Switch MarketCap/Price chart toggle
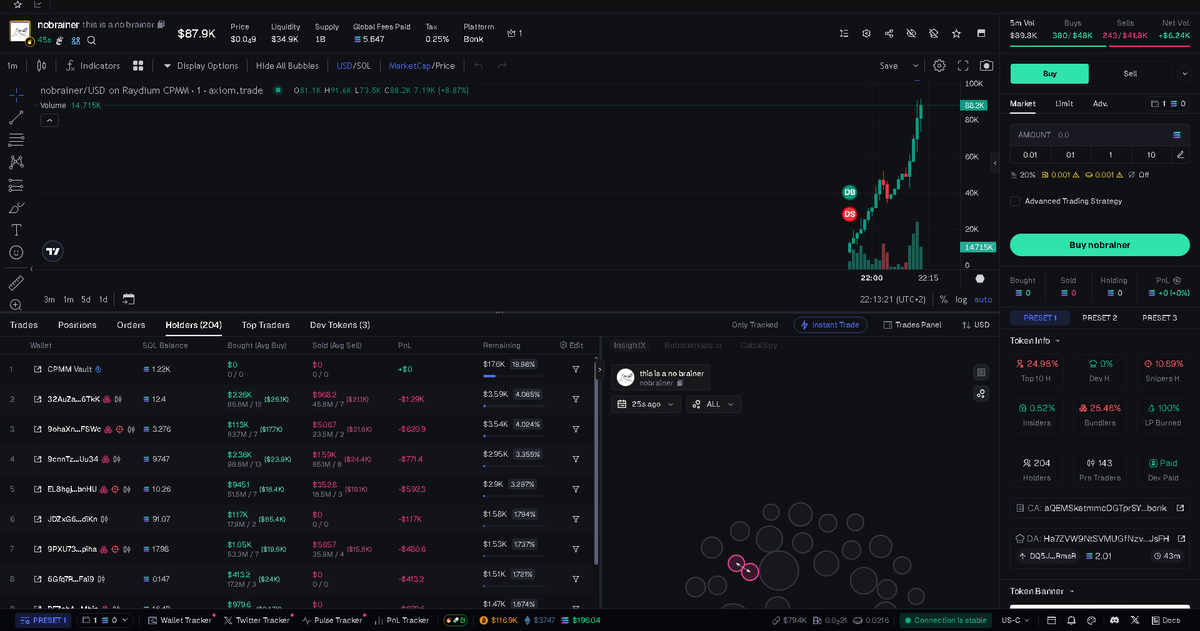This screenshot has width=1200, height=631. [x=422, y=66]
